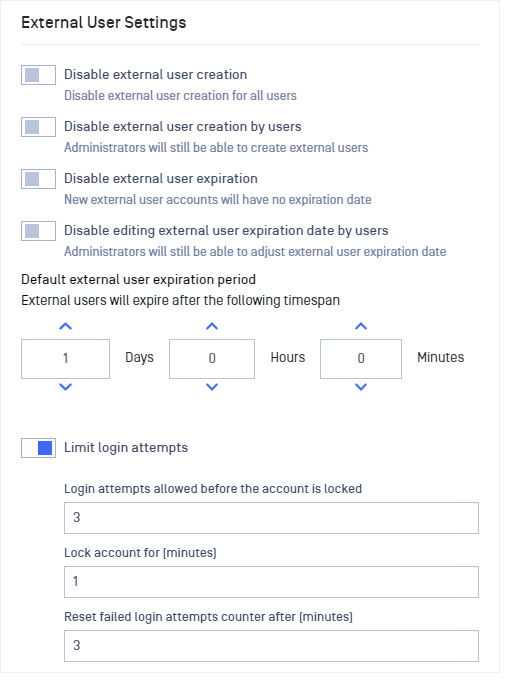Click the Disable external user expiration label
Viewport: 520px width, 687px height.
pos(161,179)
